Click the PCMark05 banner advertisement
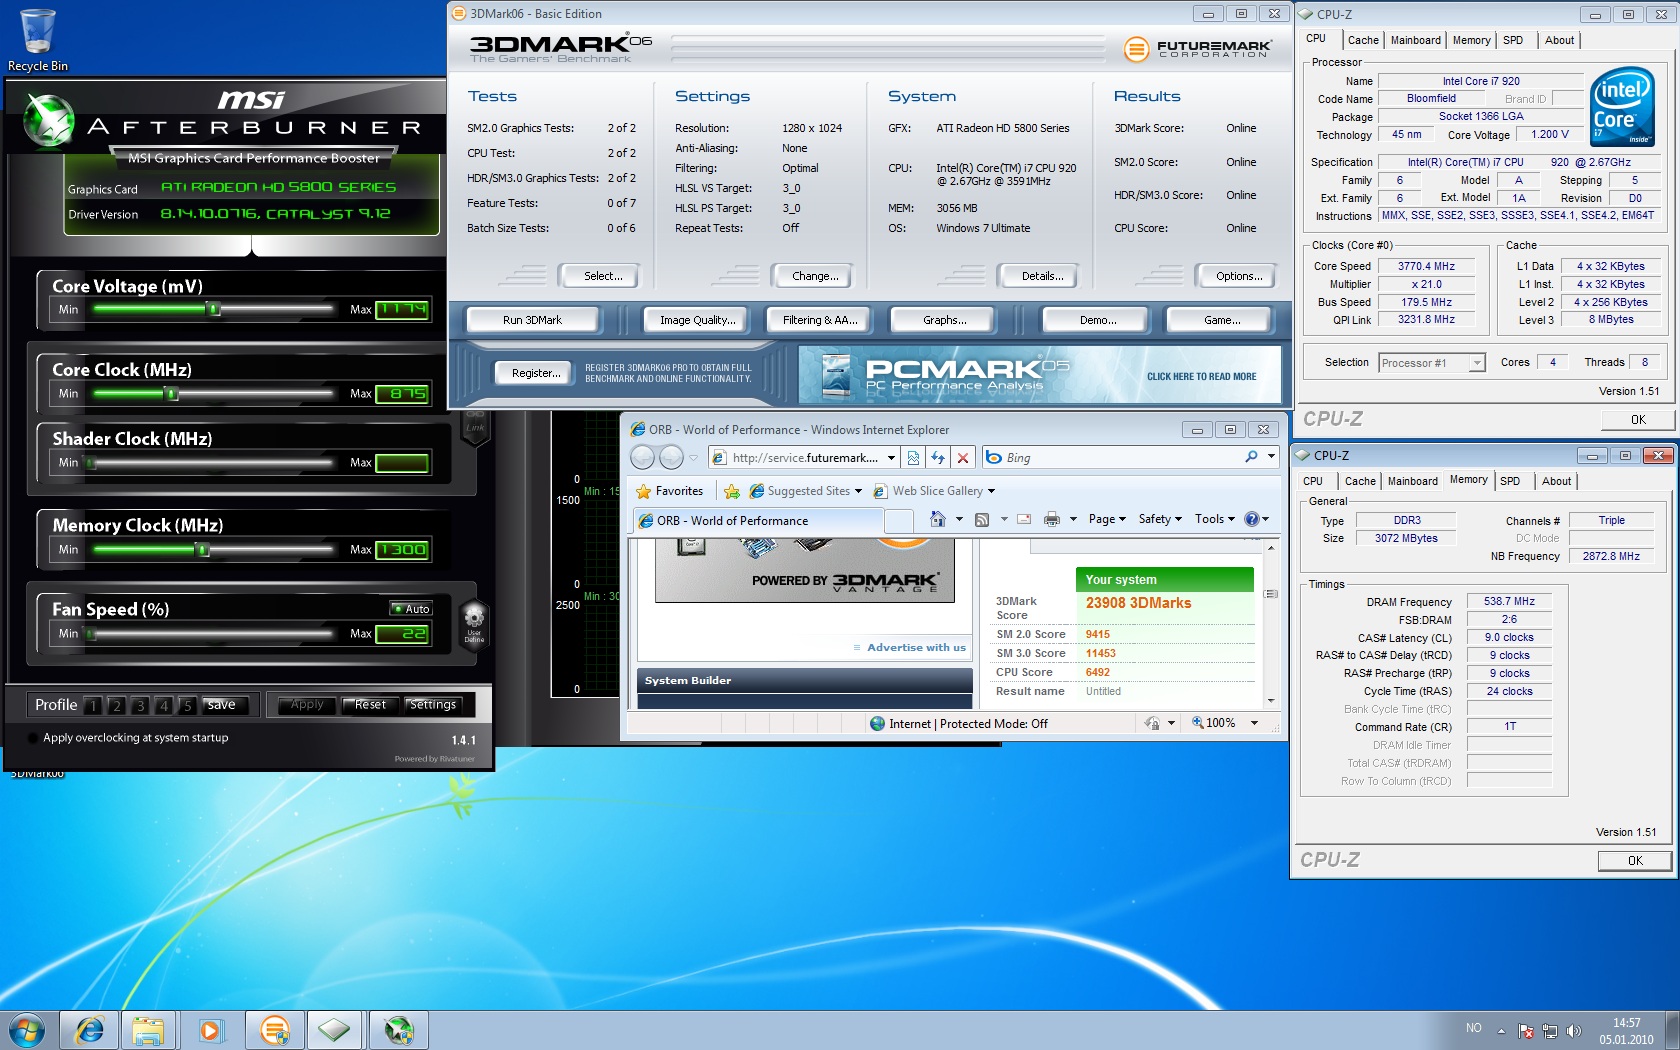Image resolution: width=1680 pixels, height=1050 pixels. click(x=1039, y=375)
